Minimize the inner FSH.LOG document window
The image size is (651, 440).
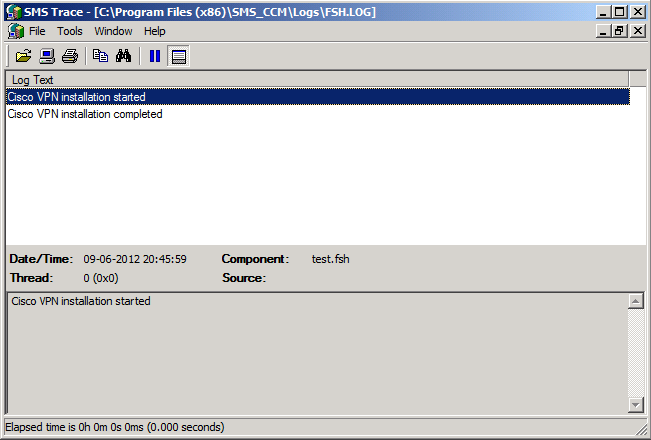click(603, 31)
